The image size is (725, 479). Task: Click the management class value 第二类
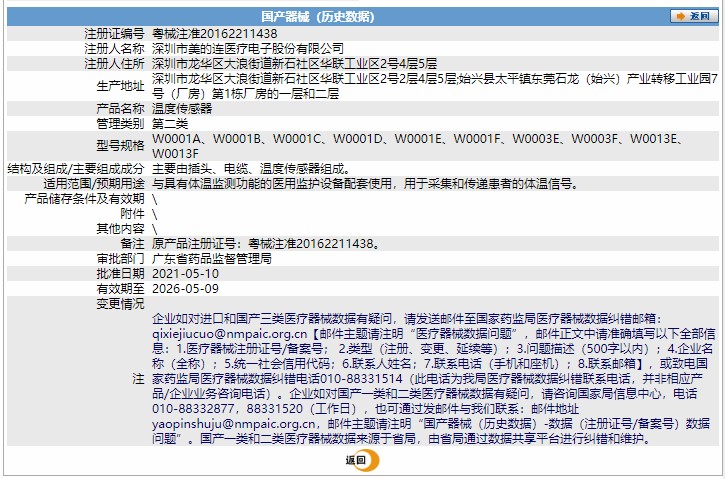(170, 123)
